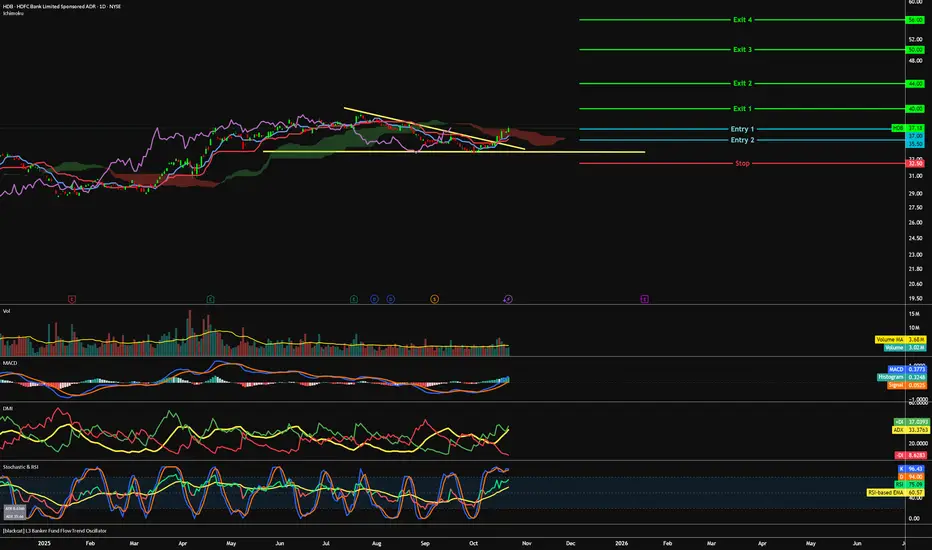Screen dimensions: 932x550
Task: Select the Exit 2 line label
Action: 742,83
